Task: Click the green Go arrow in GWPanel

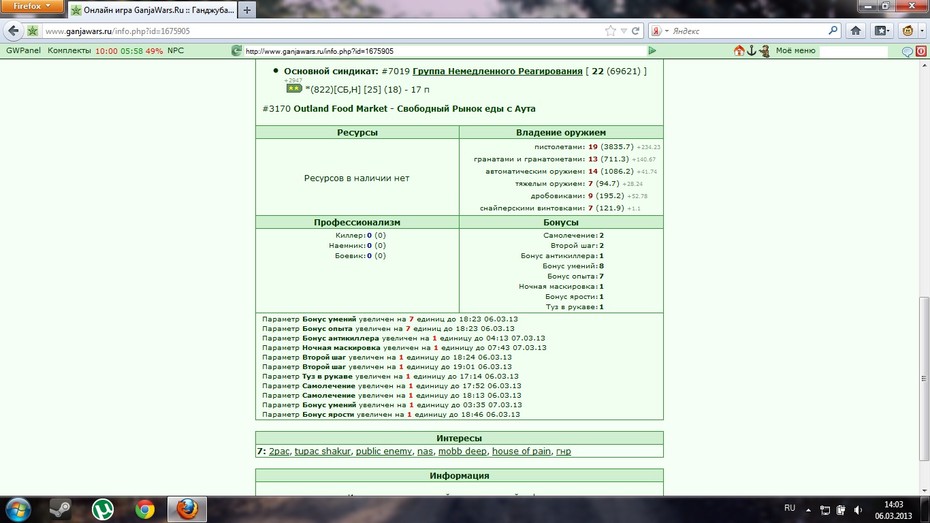Action: 652,51
